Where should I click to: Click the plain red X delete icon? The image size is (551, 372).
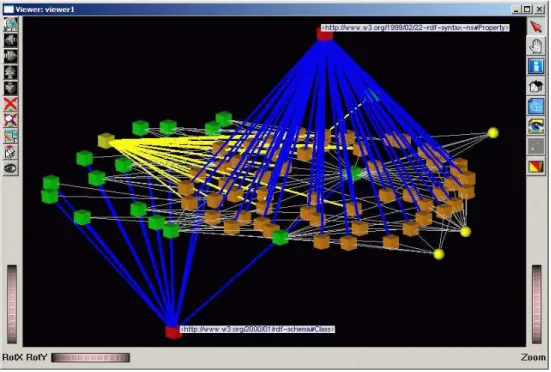click(11, 104)
